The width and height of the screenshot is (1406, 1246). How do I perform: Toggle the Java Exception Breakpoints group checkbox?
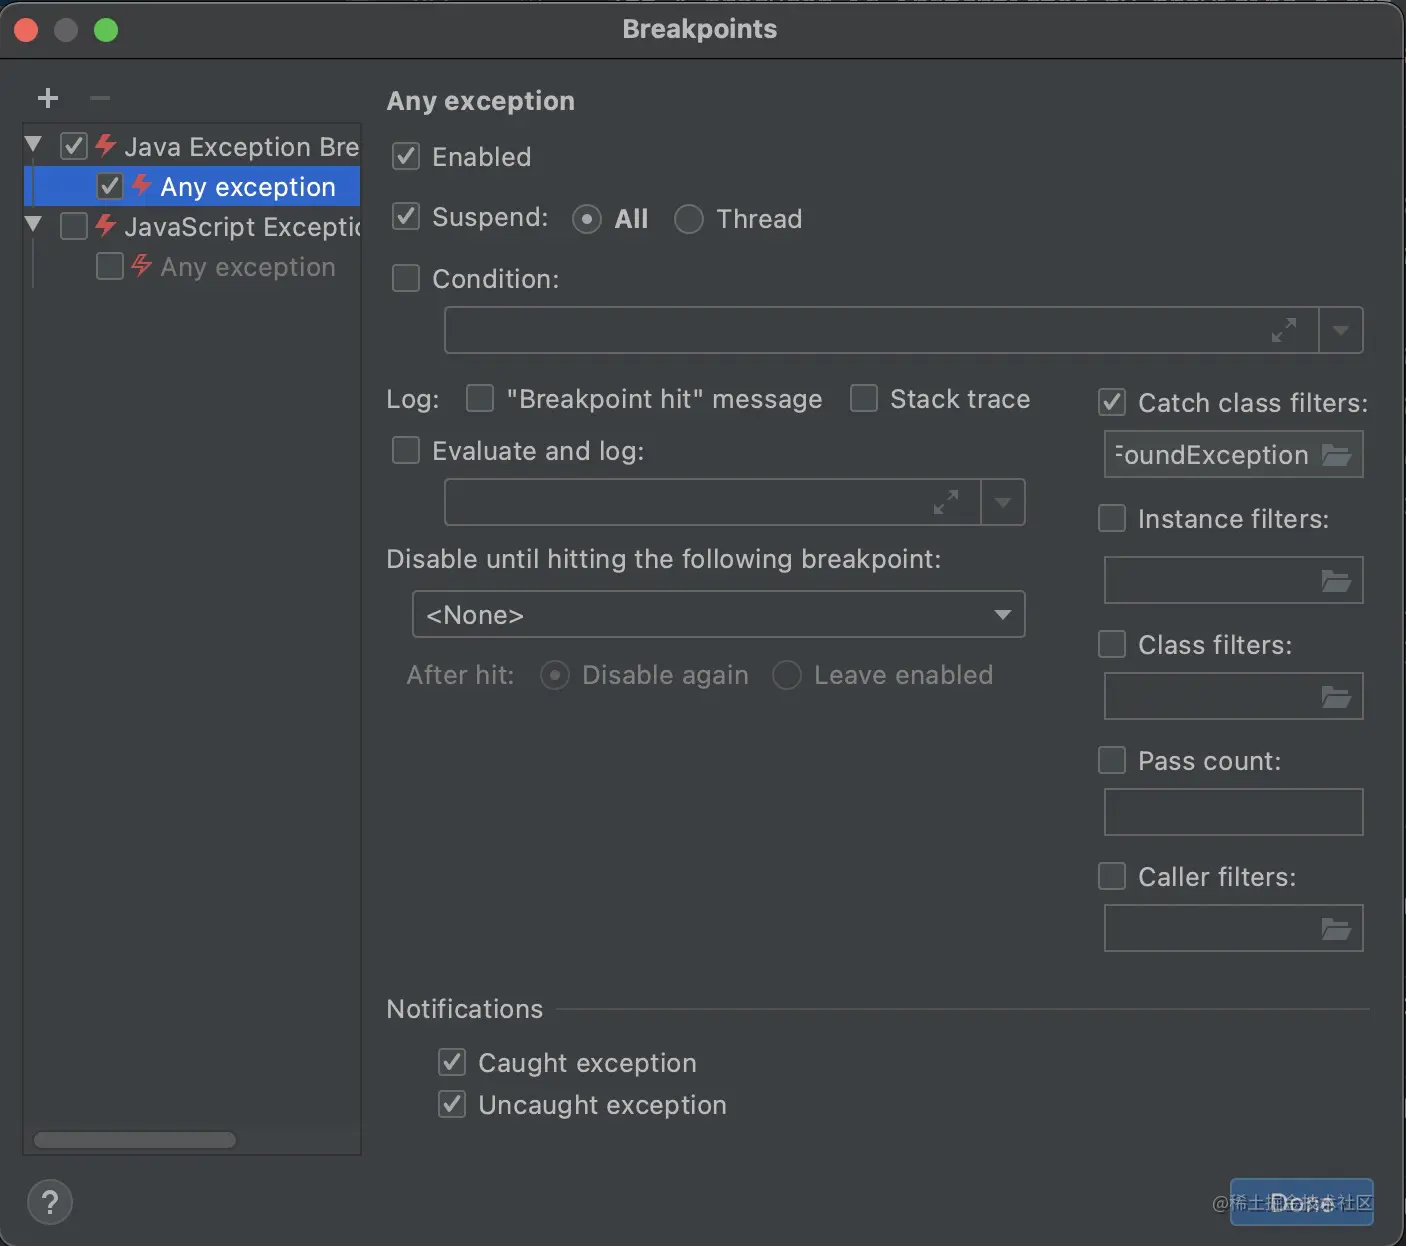point(74,146)
